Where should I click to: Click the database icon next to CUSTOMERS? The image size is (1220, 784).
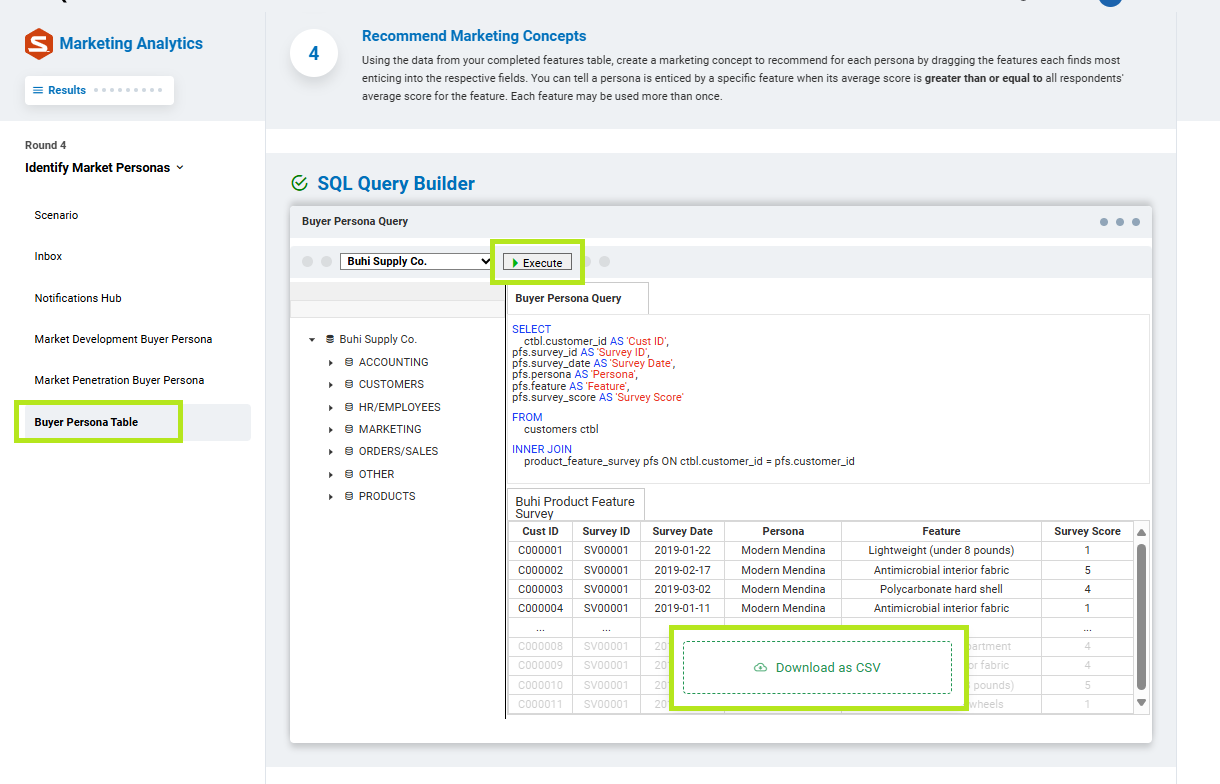click(349, 384)
